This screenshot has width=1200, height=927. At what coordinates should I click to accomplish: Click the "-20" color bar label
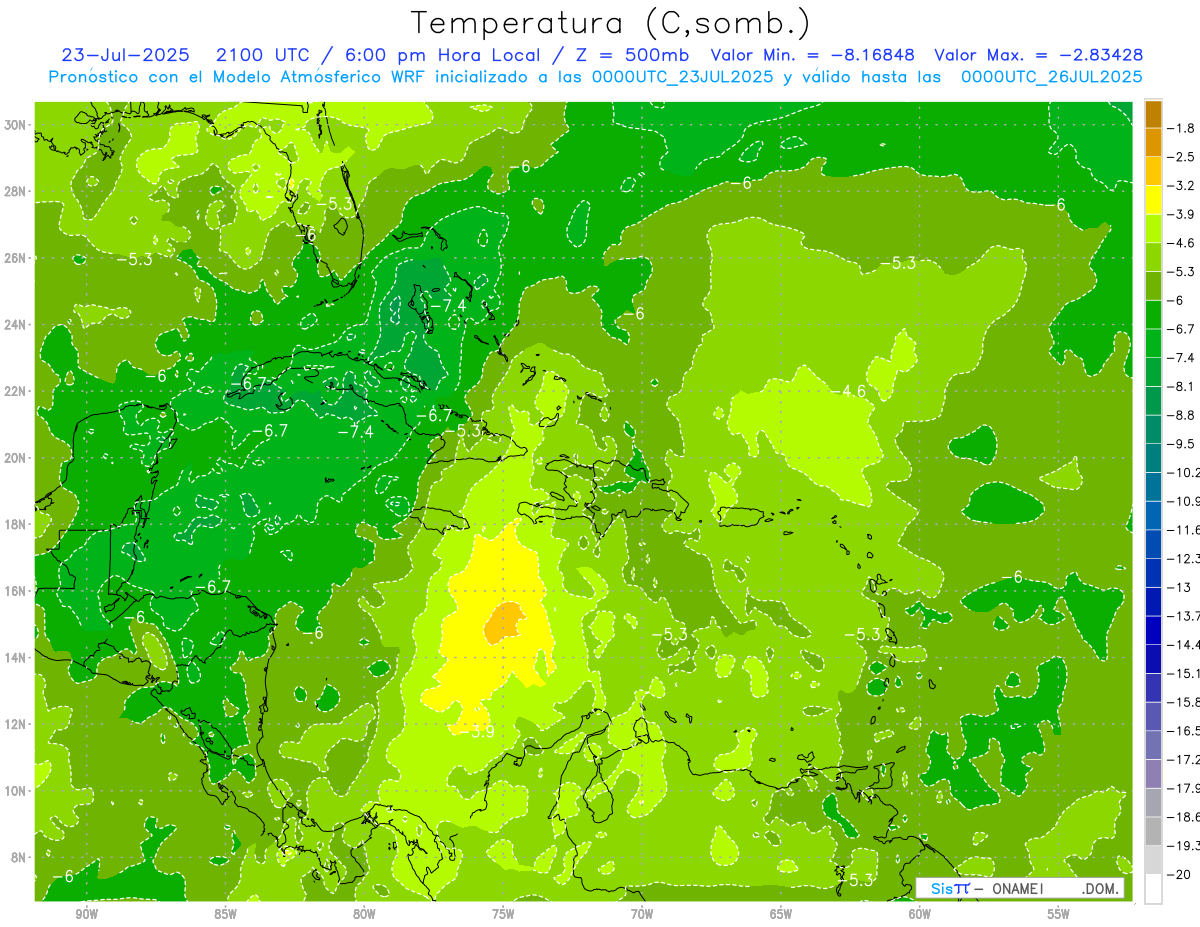[x=1180, y=874]
